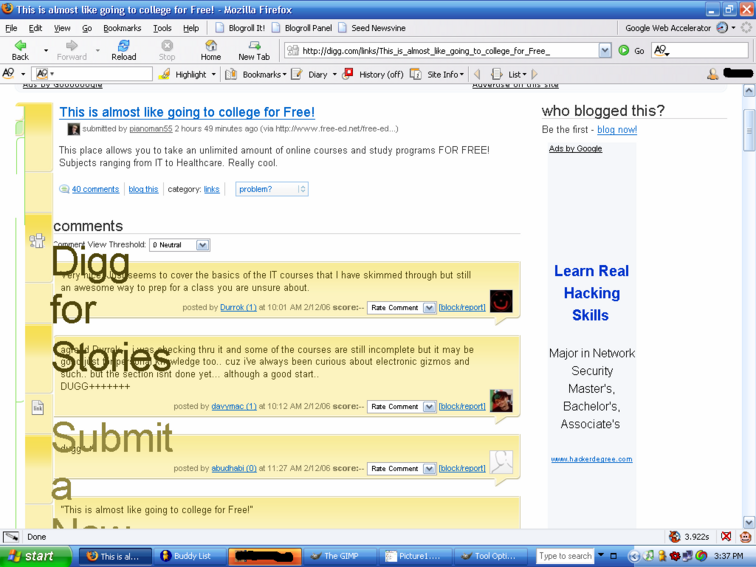Open the View menu
This screenshot has width=756, height=567.
[62, 28]
